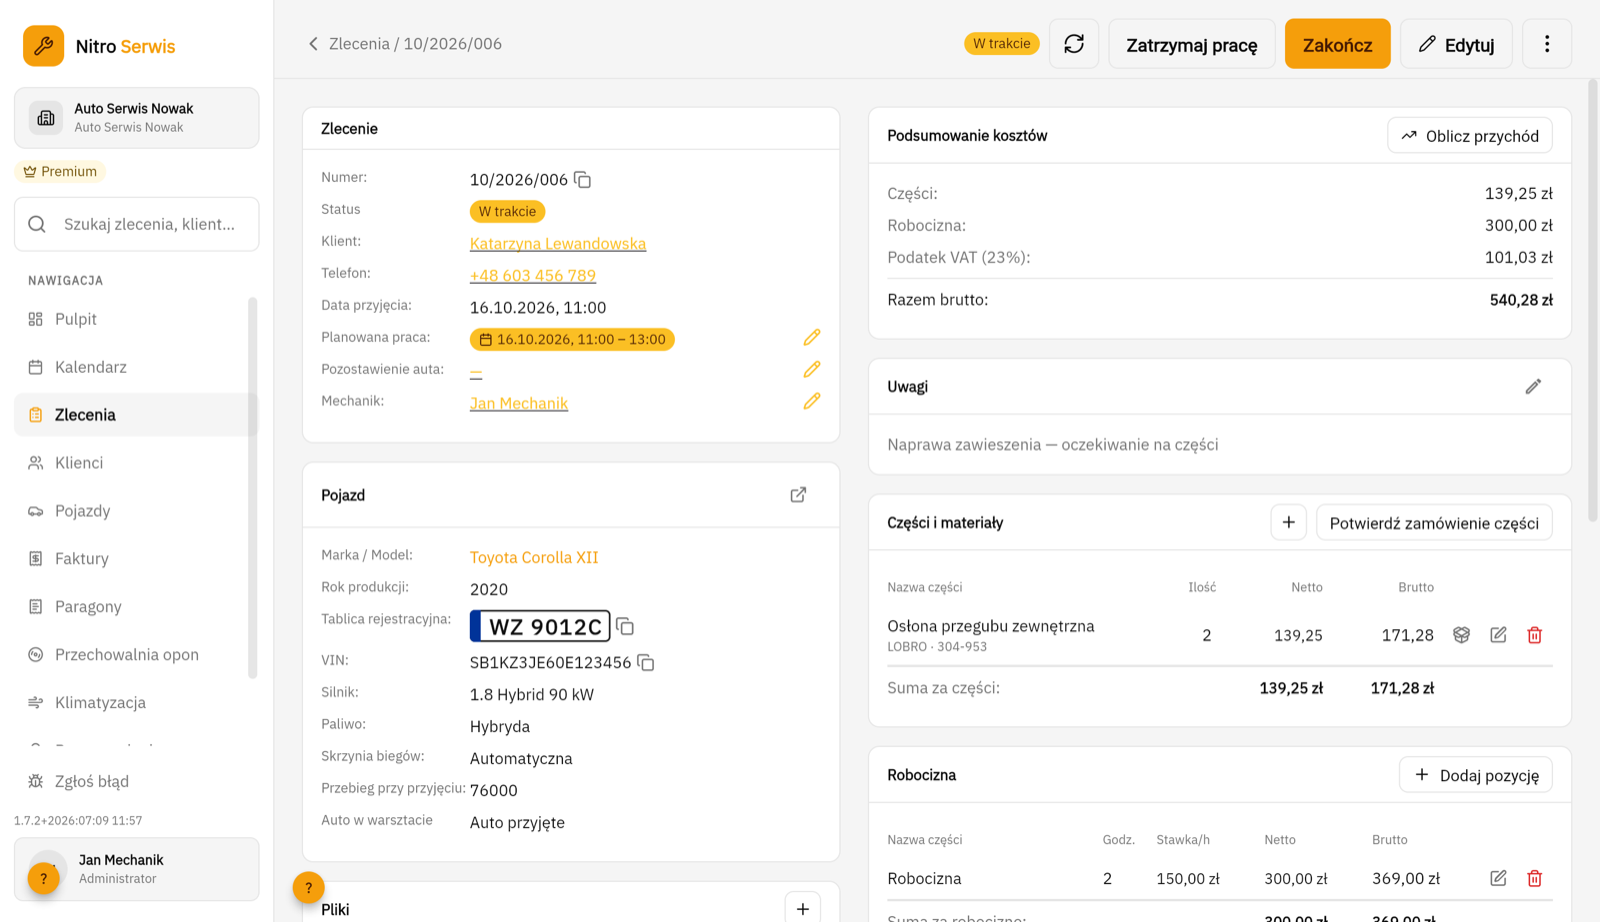This screenshot has width=1600, height=922.
Task: Finish the order with Zakończ
Action: 1338,44
